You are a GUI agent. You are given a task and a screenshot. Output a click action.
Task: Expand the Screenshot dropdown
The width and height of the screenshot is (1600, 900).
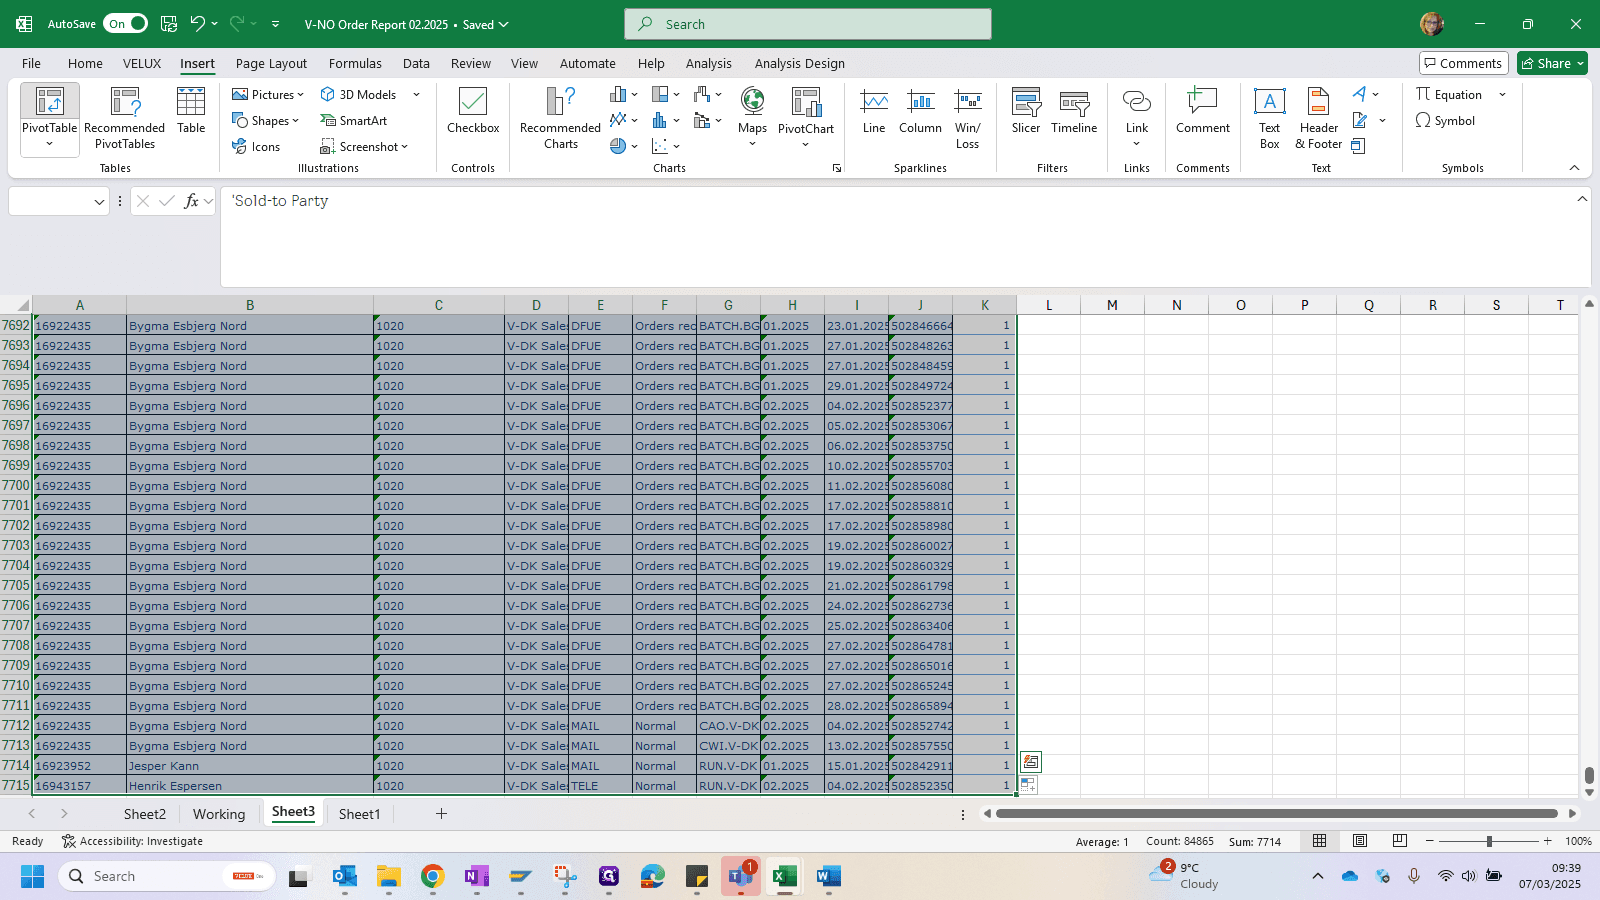(x=364, y=147)
